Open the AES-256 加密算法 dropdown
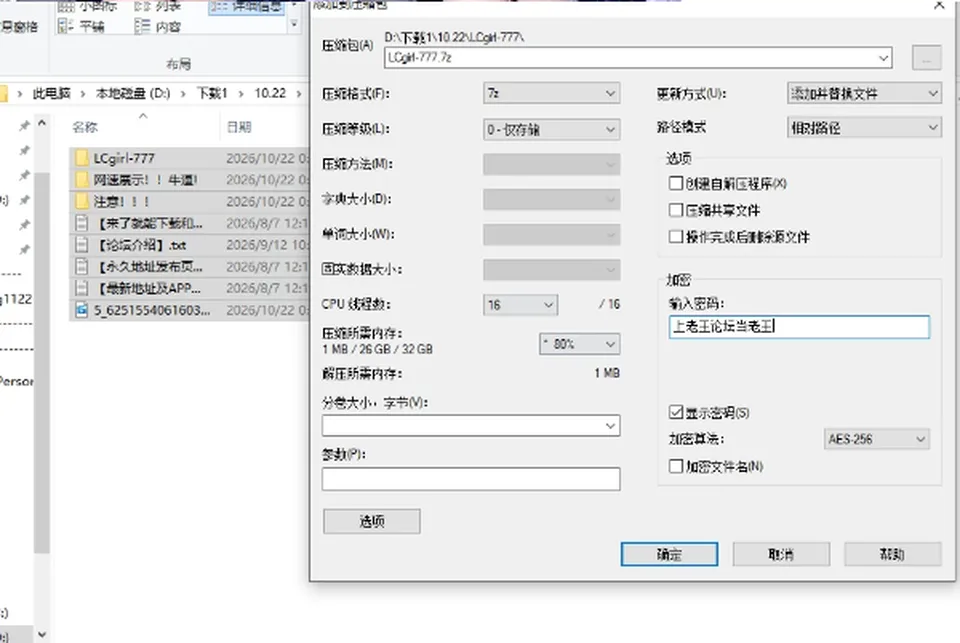The image size is (960, 643). 876,439
